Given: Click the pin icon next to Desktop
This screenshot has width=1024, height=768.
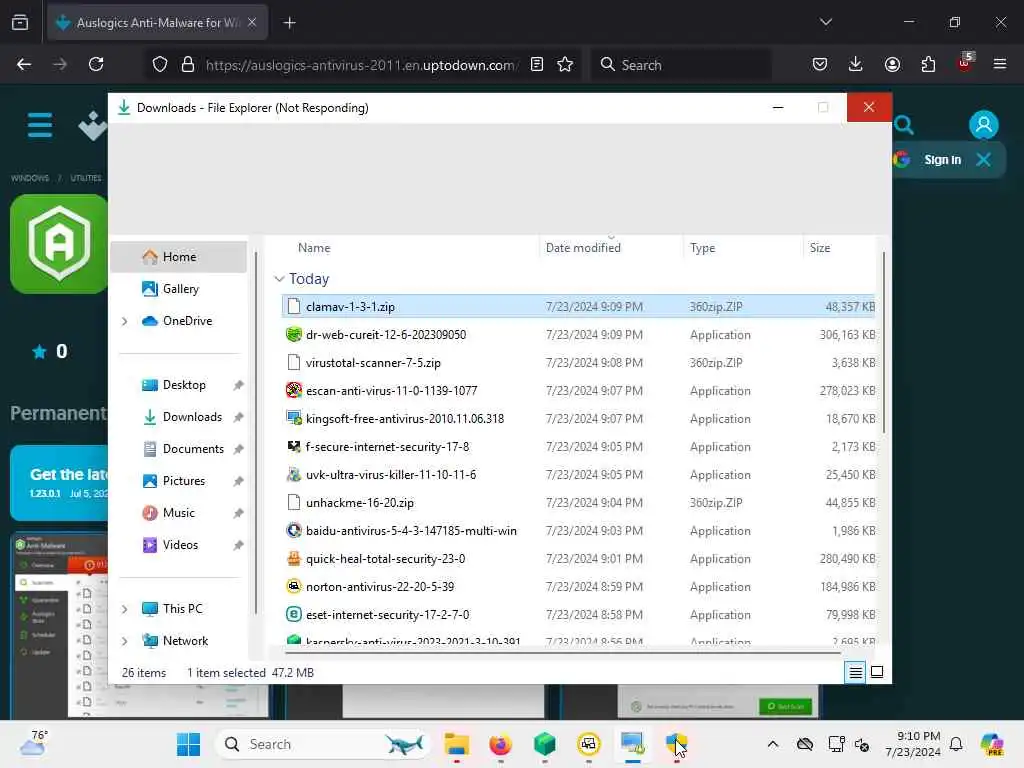Looking at the screenshot, I should [238, 385].
